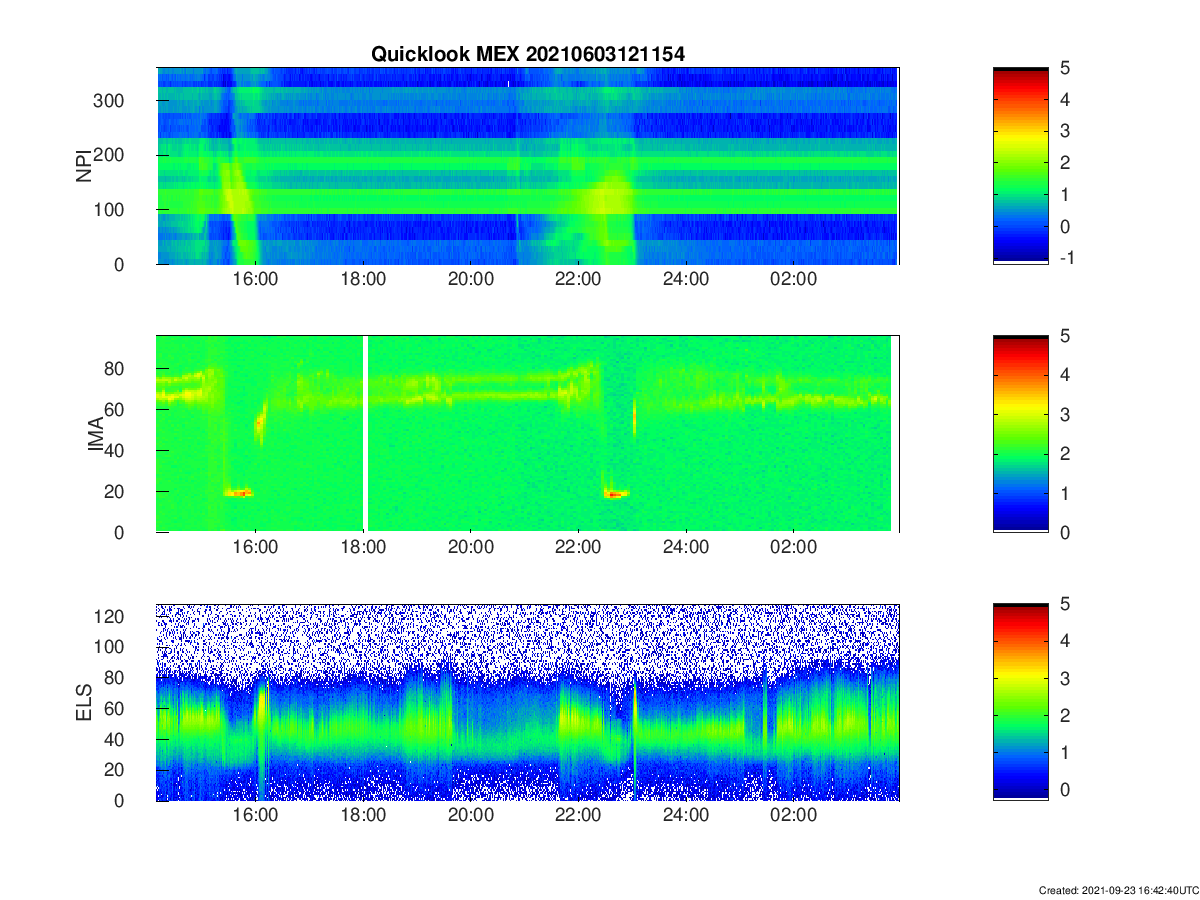The height and width of the screenshot is (900, 1200).
Task: Select the NPI y-axis label
Action: pos(84,165)
